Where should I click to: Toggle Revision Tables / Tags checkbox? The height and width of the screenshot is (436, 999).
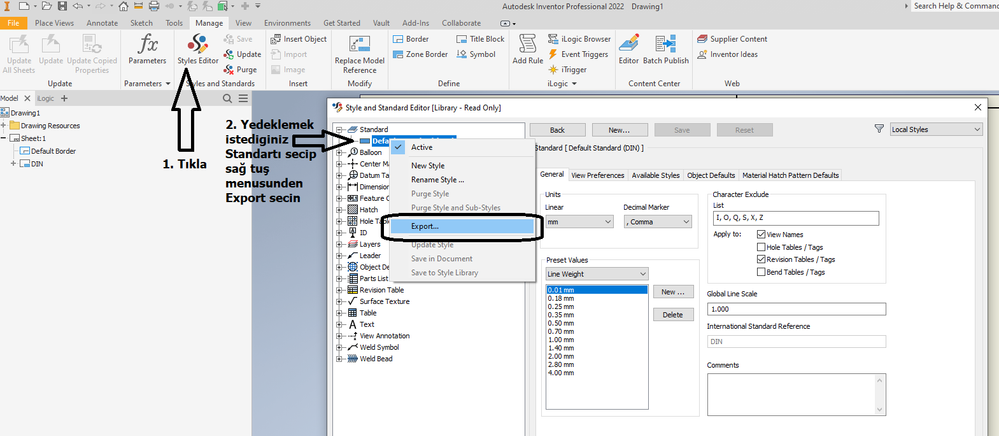(761, 259)
